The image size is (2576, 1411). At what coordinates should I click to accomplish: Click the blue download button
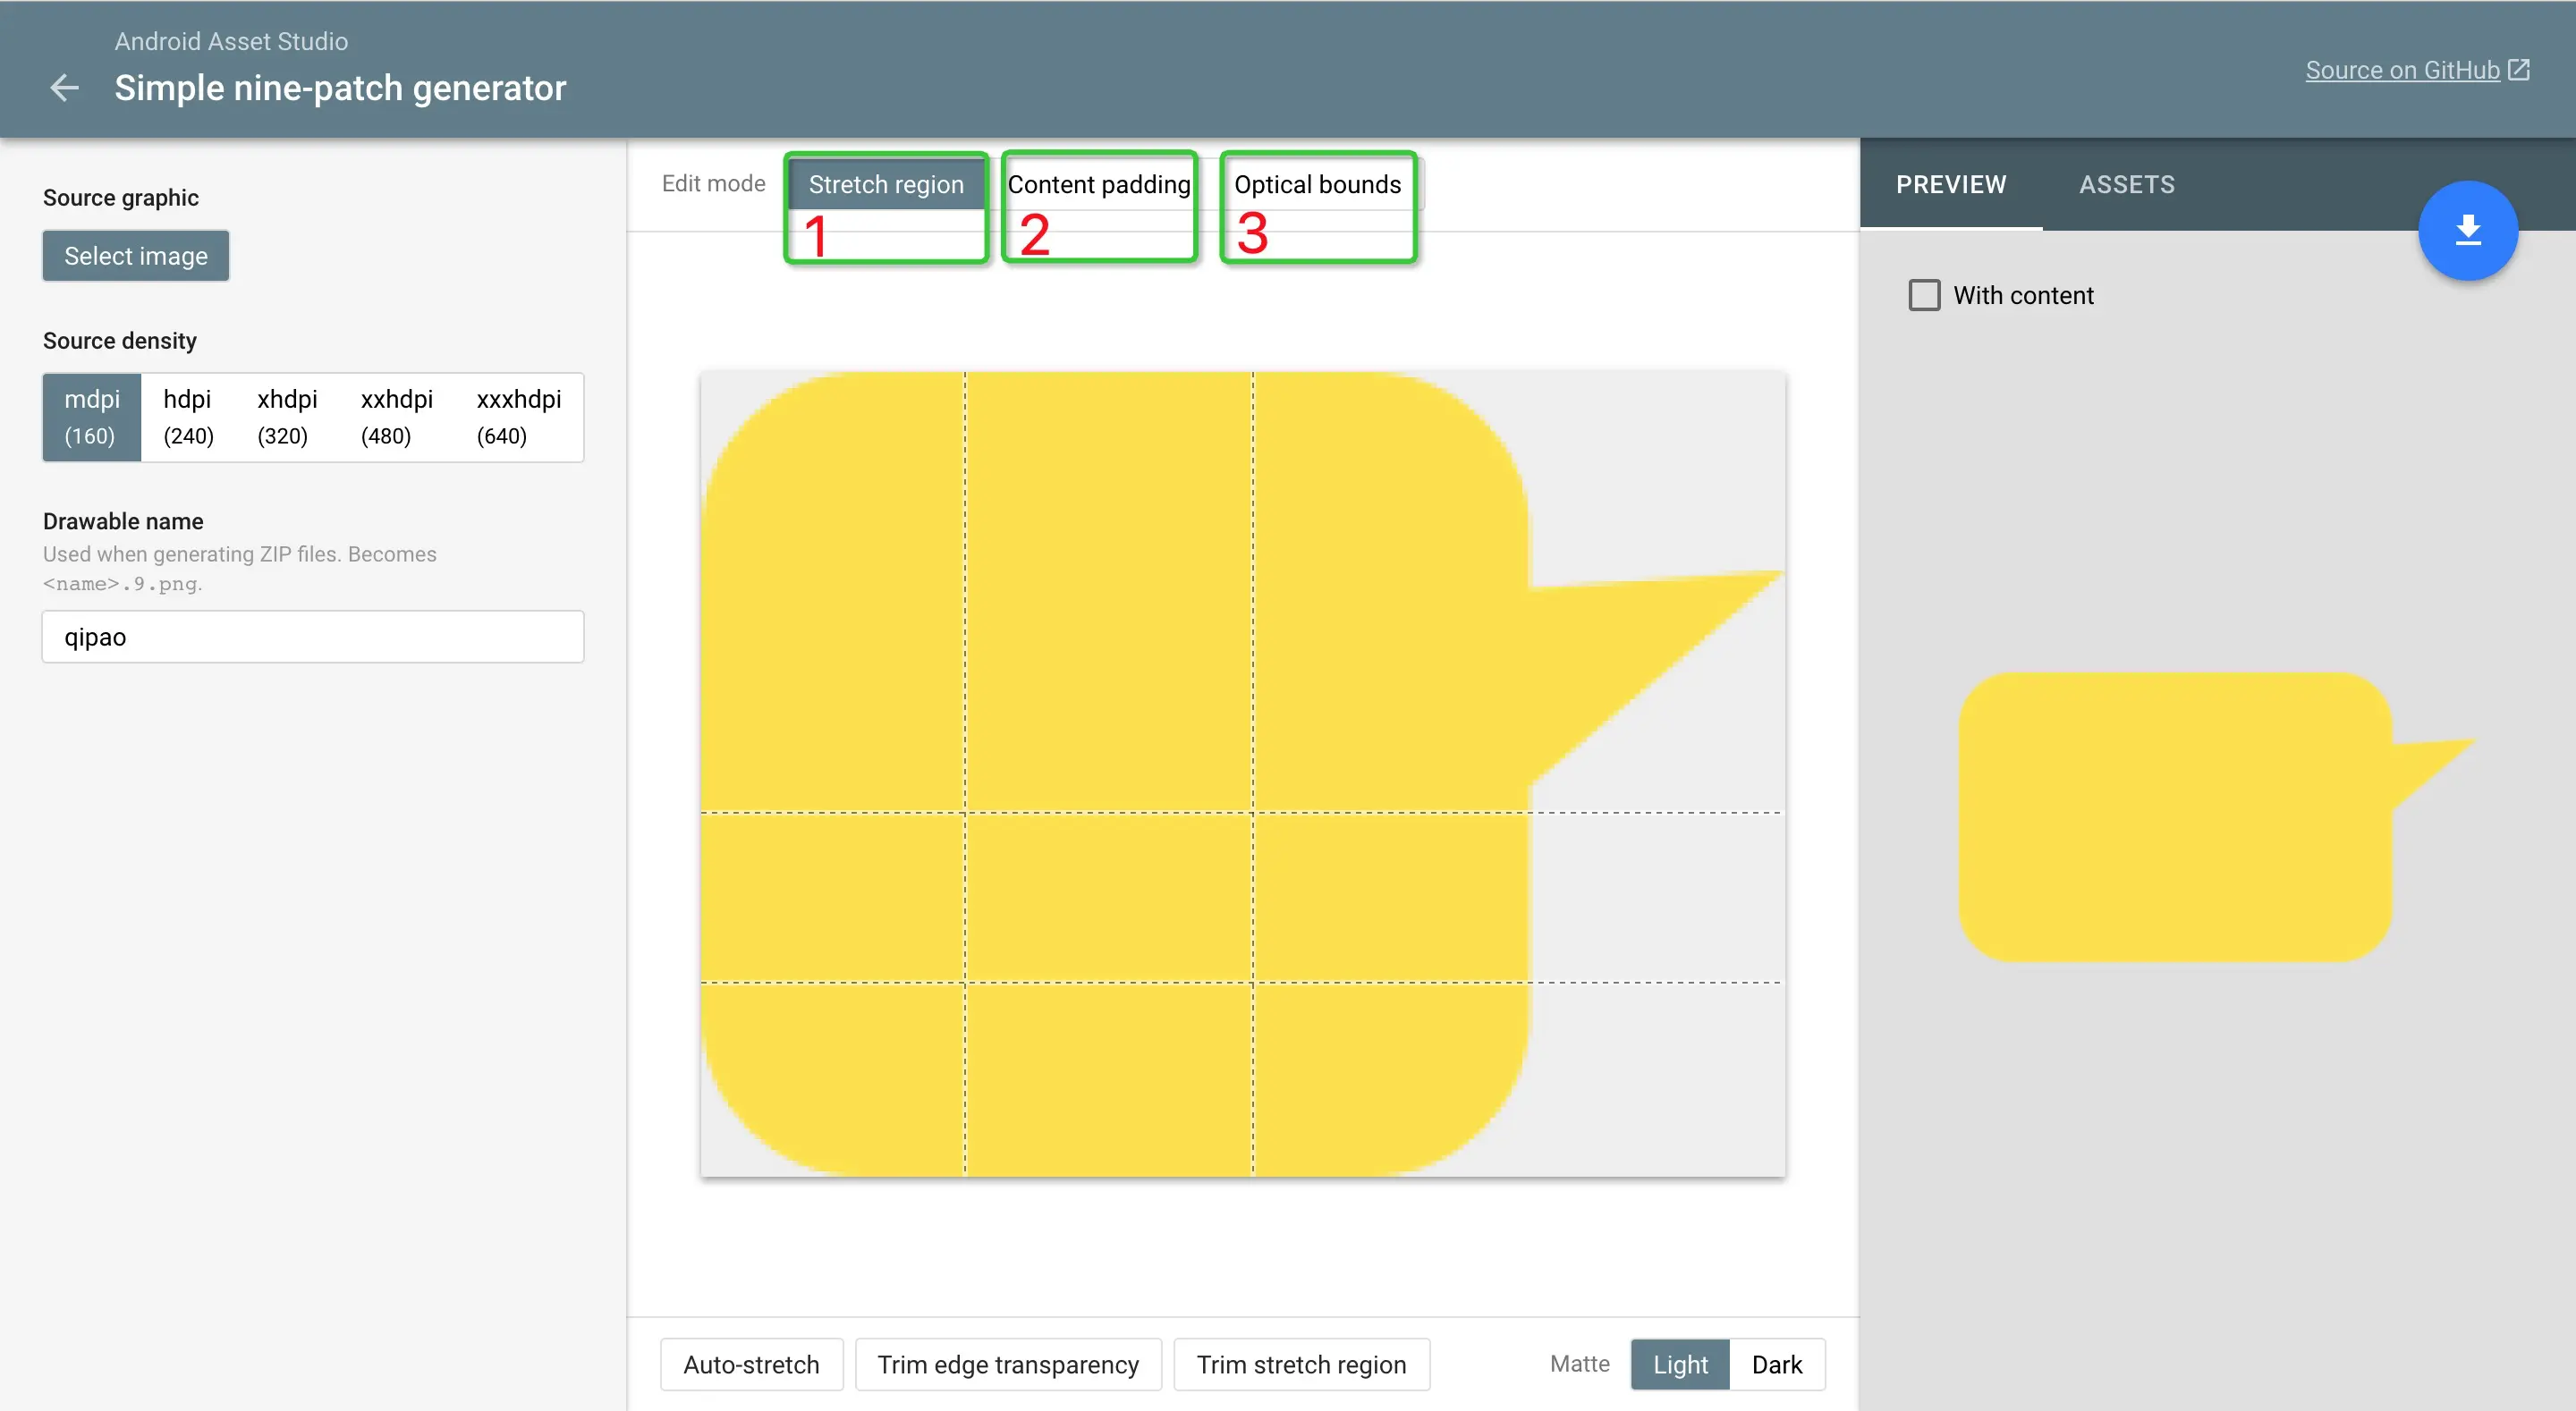click(x=2467, y=231)
